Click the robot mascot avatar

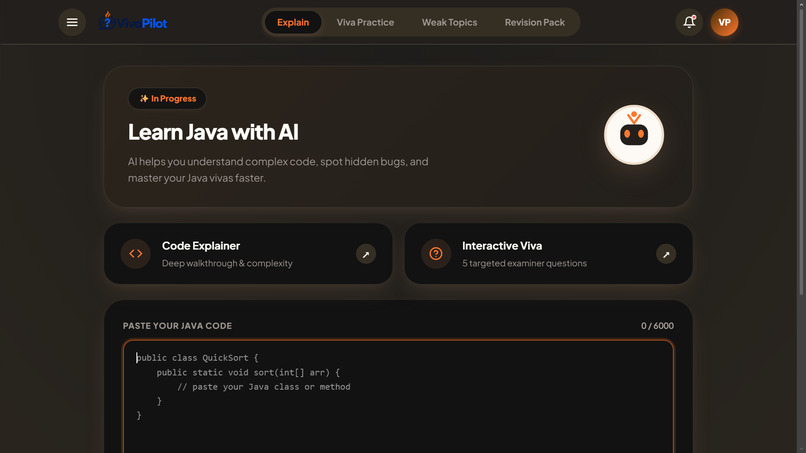pos(634,135)
